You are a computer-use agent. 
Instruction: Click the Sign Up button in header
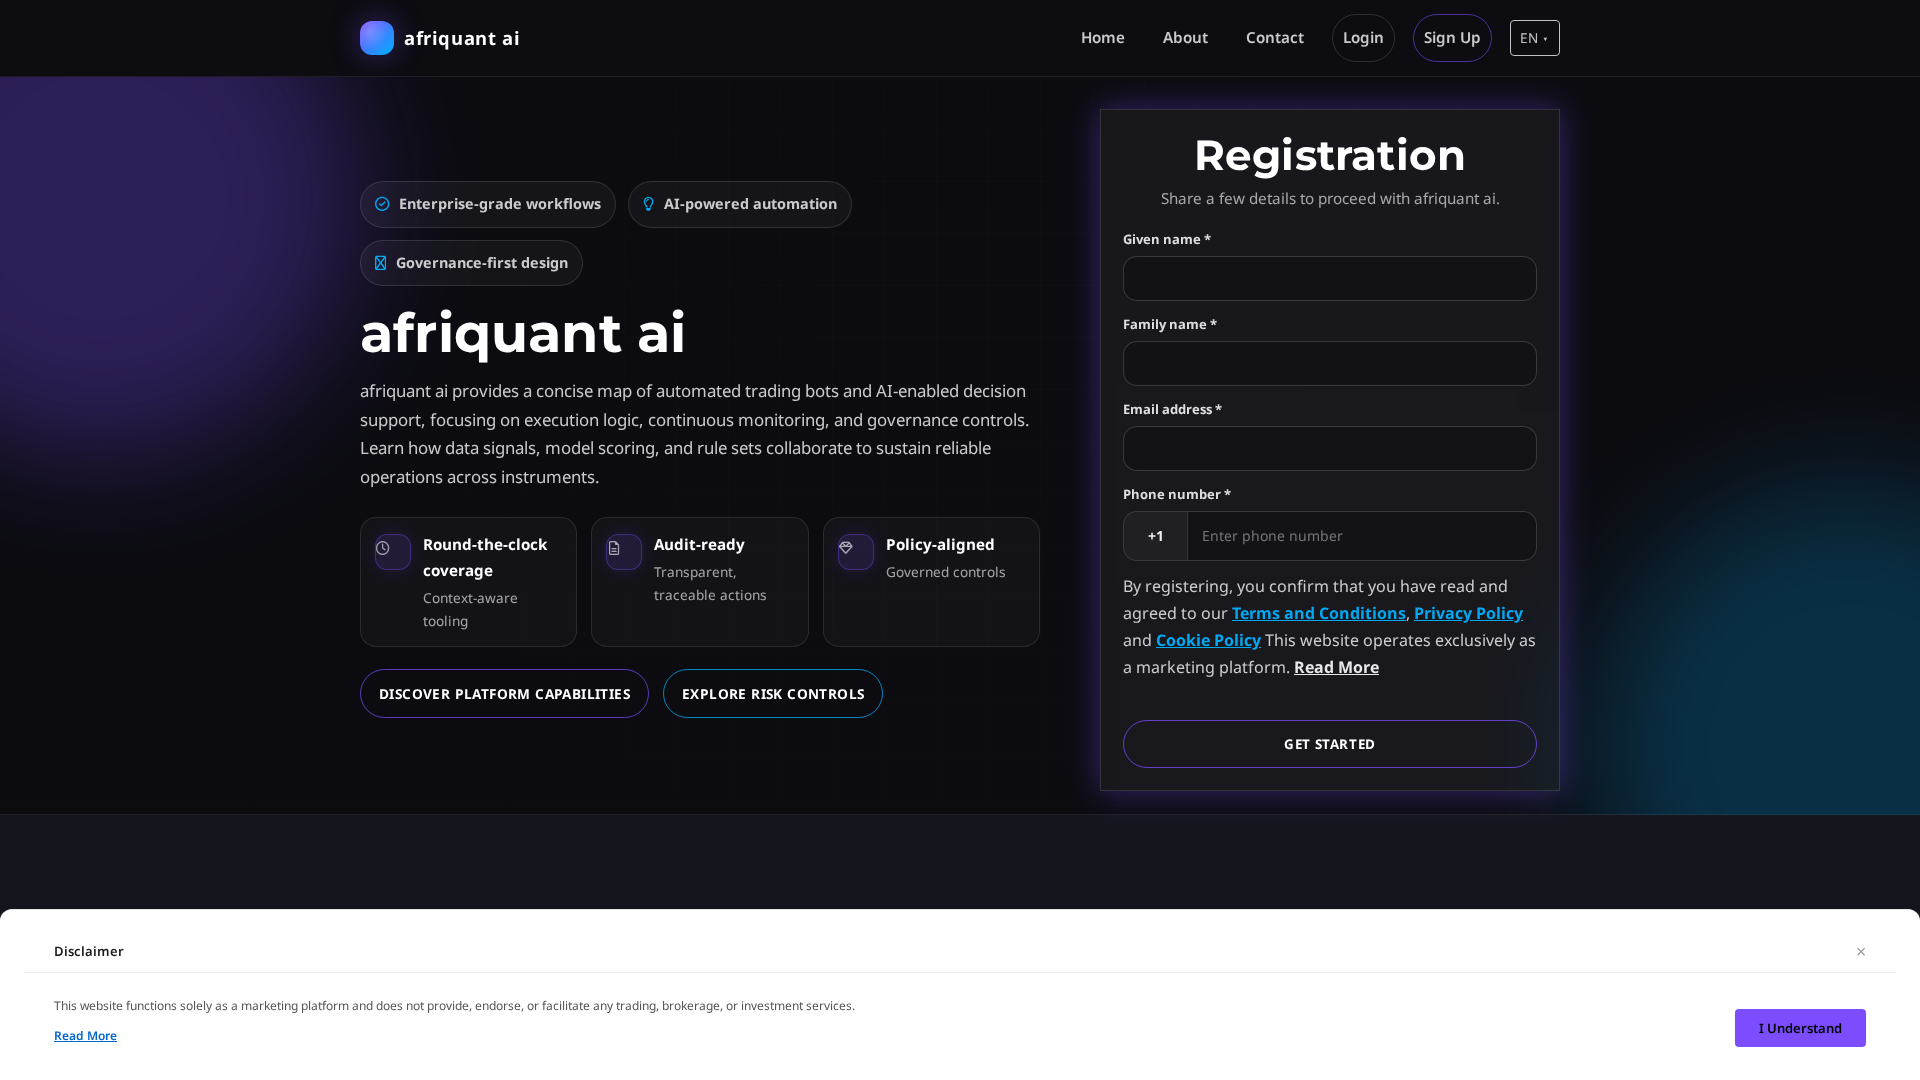point(1452,38)
